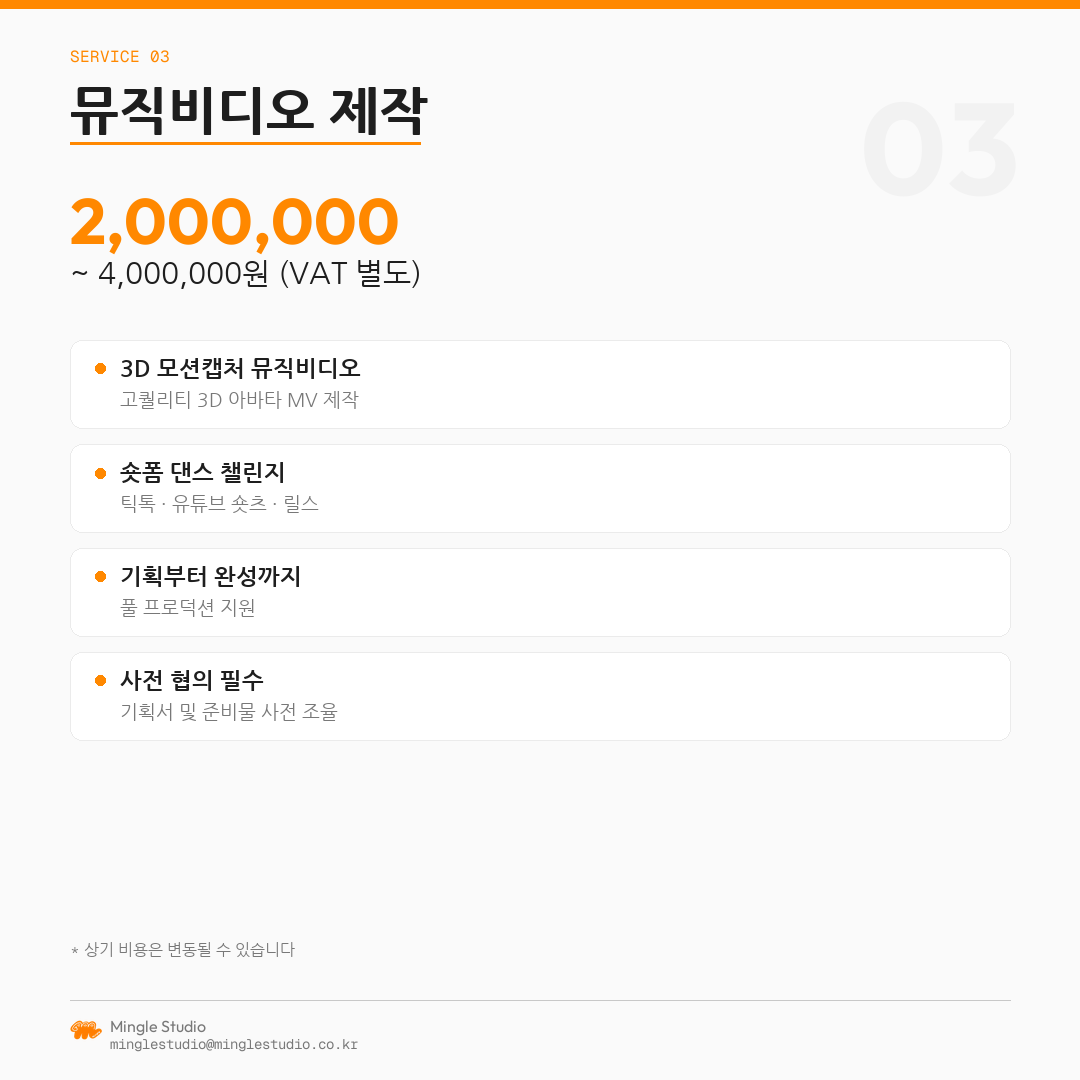Select the 3D 모션캡처 뮤직비디오 card title
The image size is (1080, 1080).
pos(240,368)
